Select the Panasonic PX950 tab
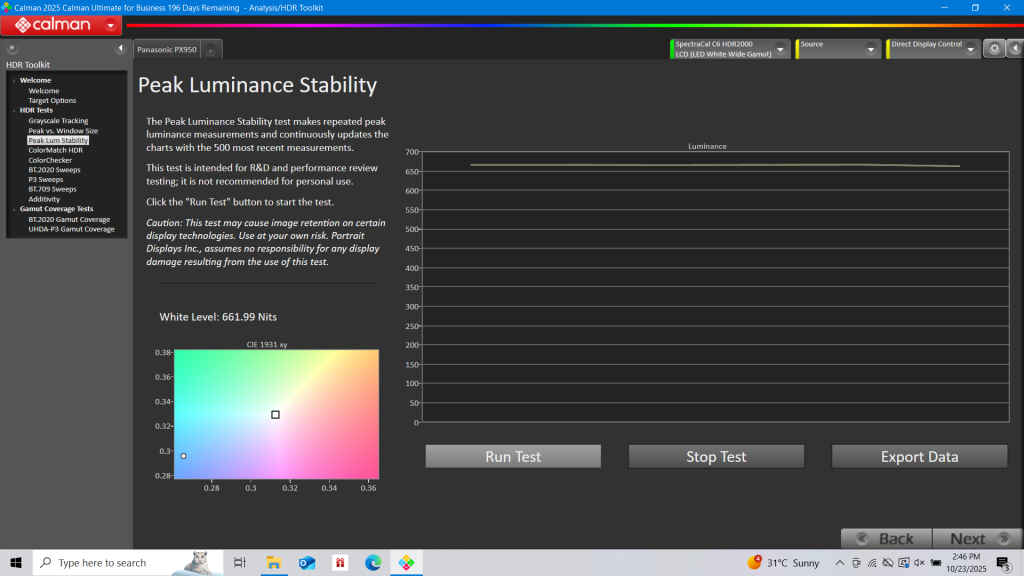Image resolution: width=1024 pixels, height=576 pixels. 167,49
